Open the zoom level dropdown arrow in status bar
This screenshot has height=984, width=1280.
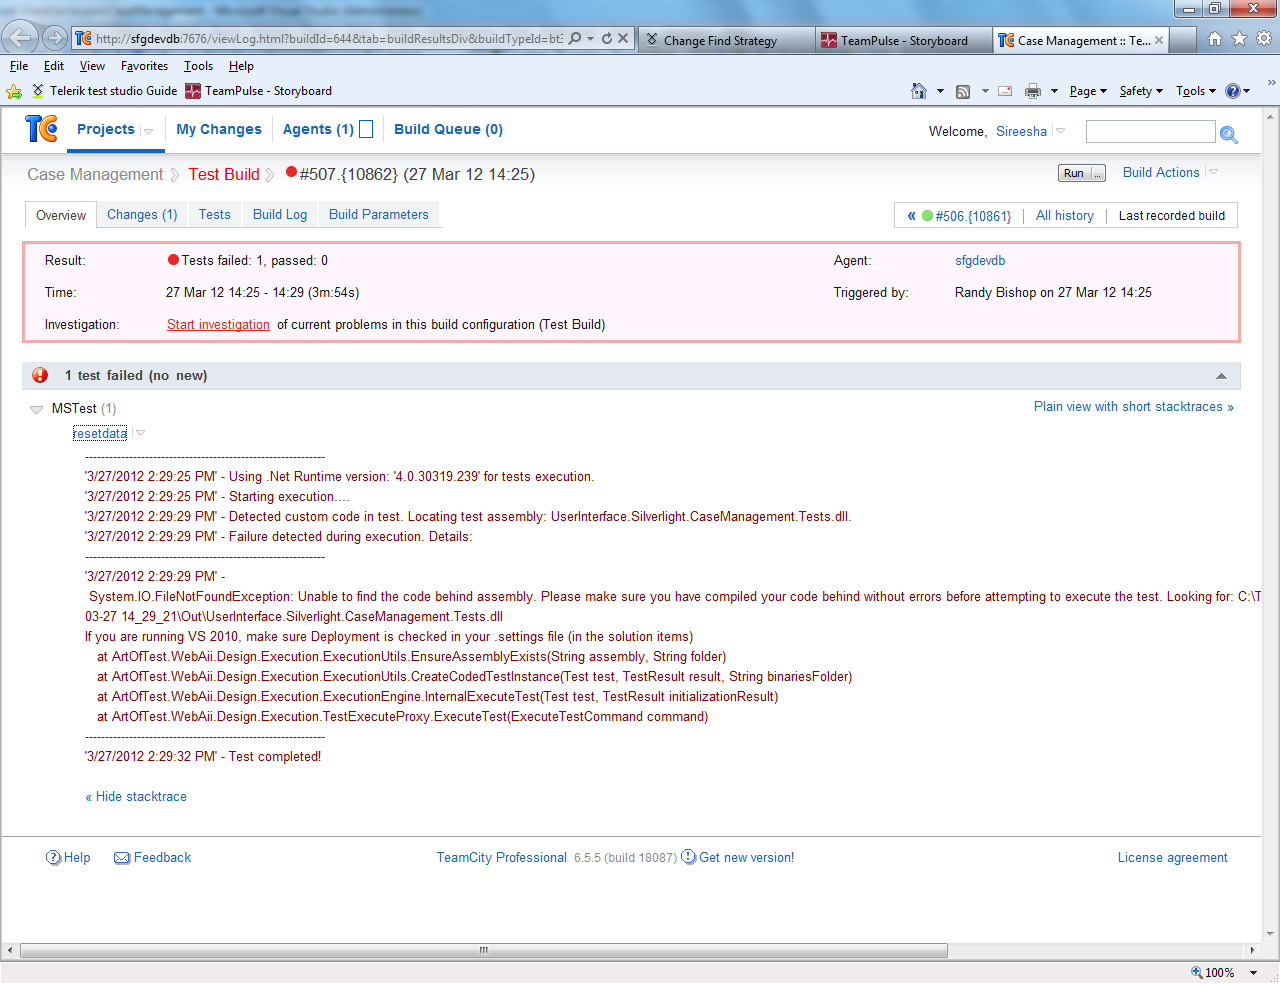tap(1253, 973)
